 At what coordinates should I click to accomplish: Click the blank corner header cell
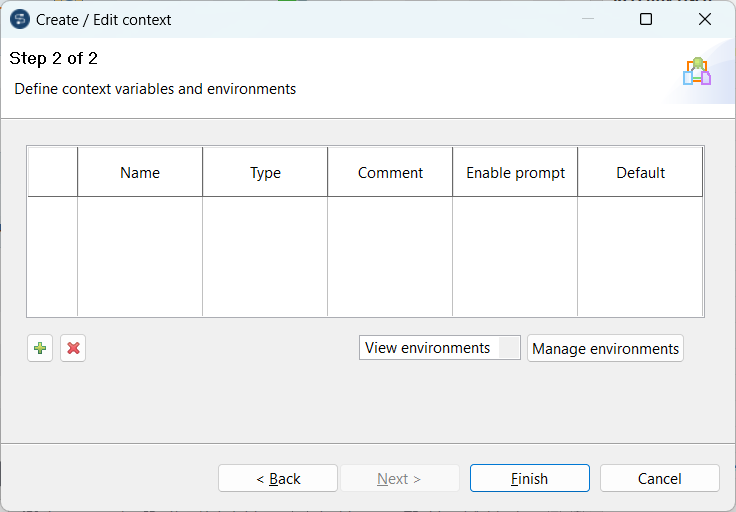coord(52,172)
